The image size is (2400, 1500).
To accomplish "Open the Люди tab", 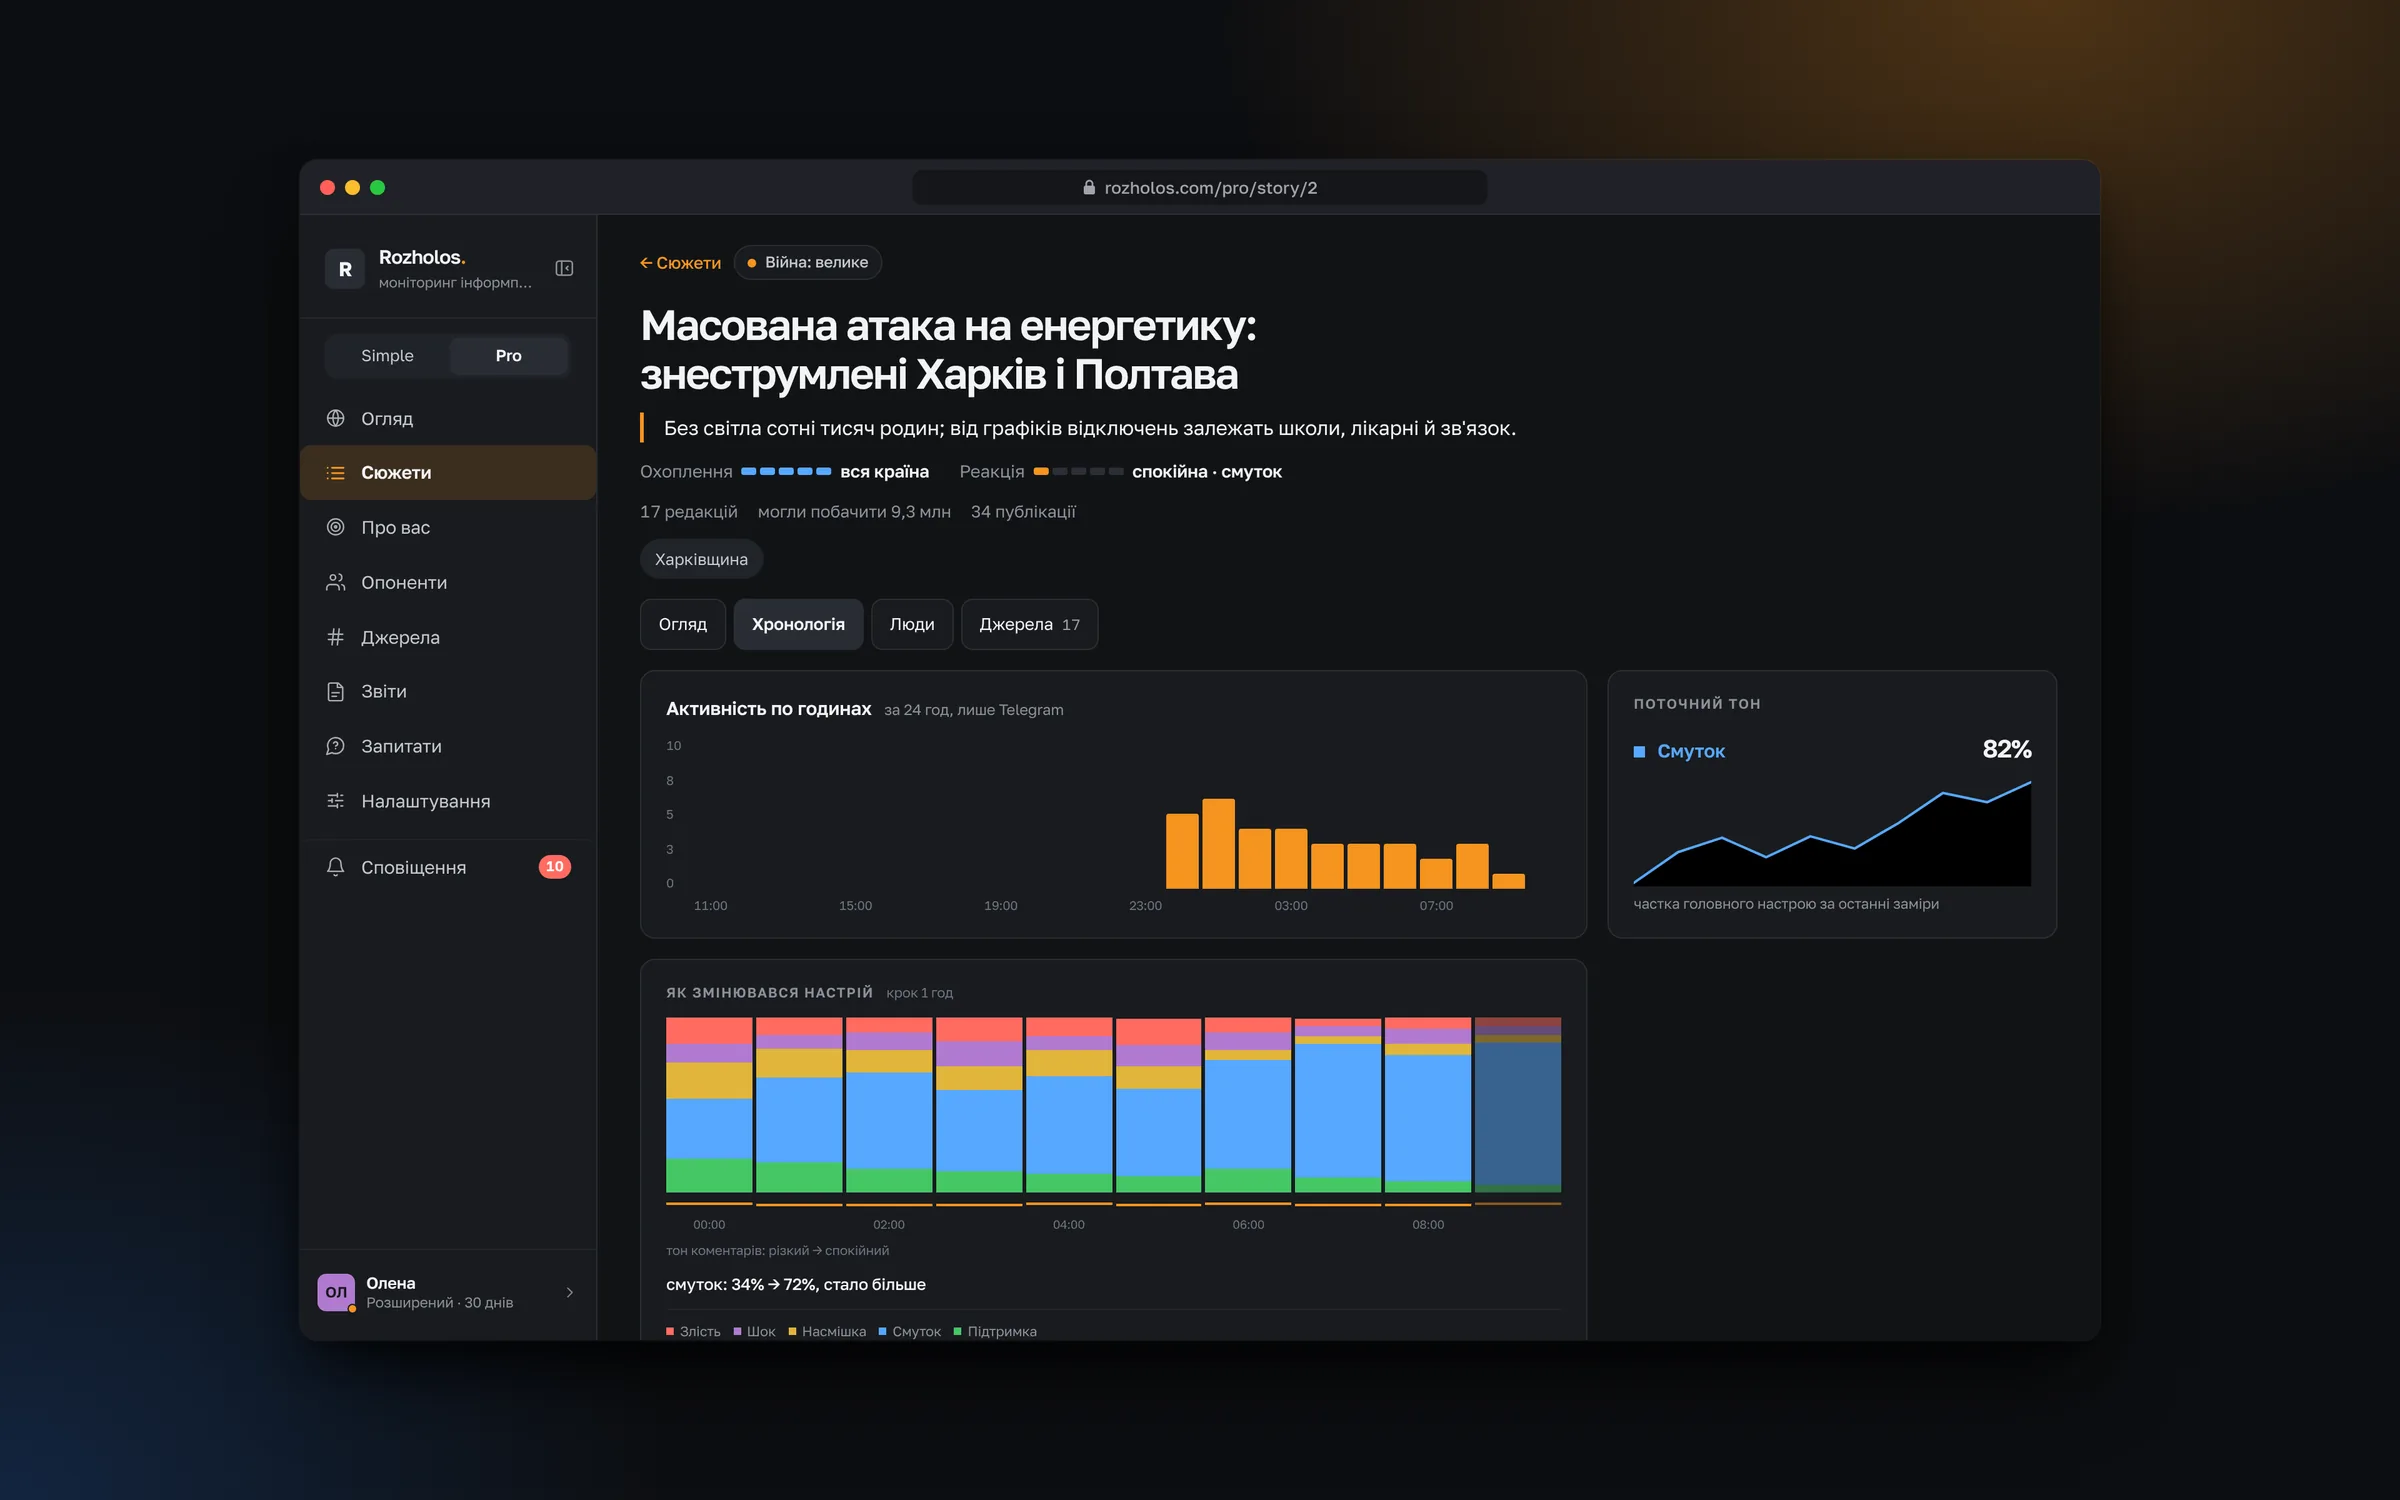I will pos(912,624).
